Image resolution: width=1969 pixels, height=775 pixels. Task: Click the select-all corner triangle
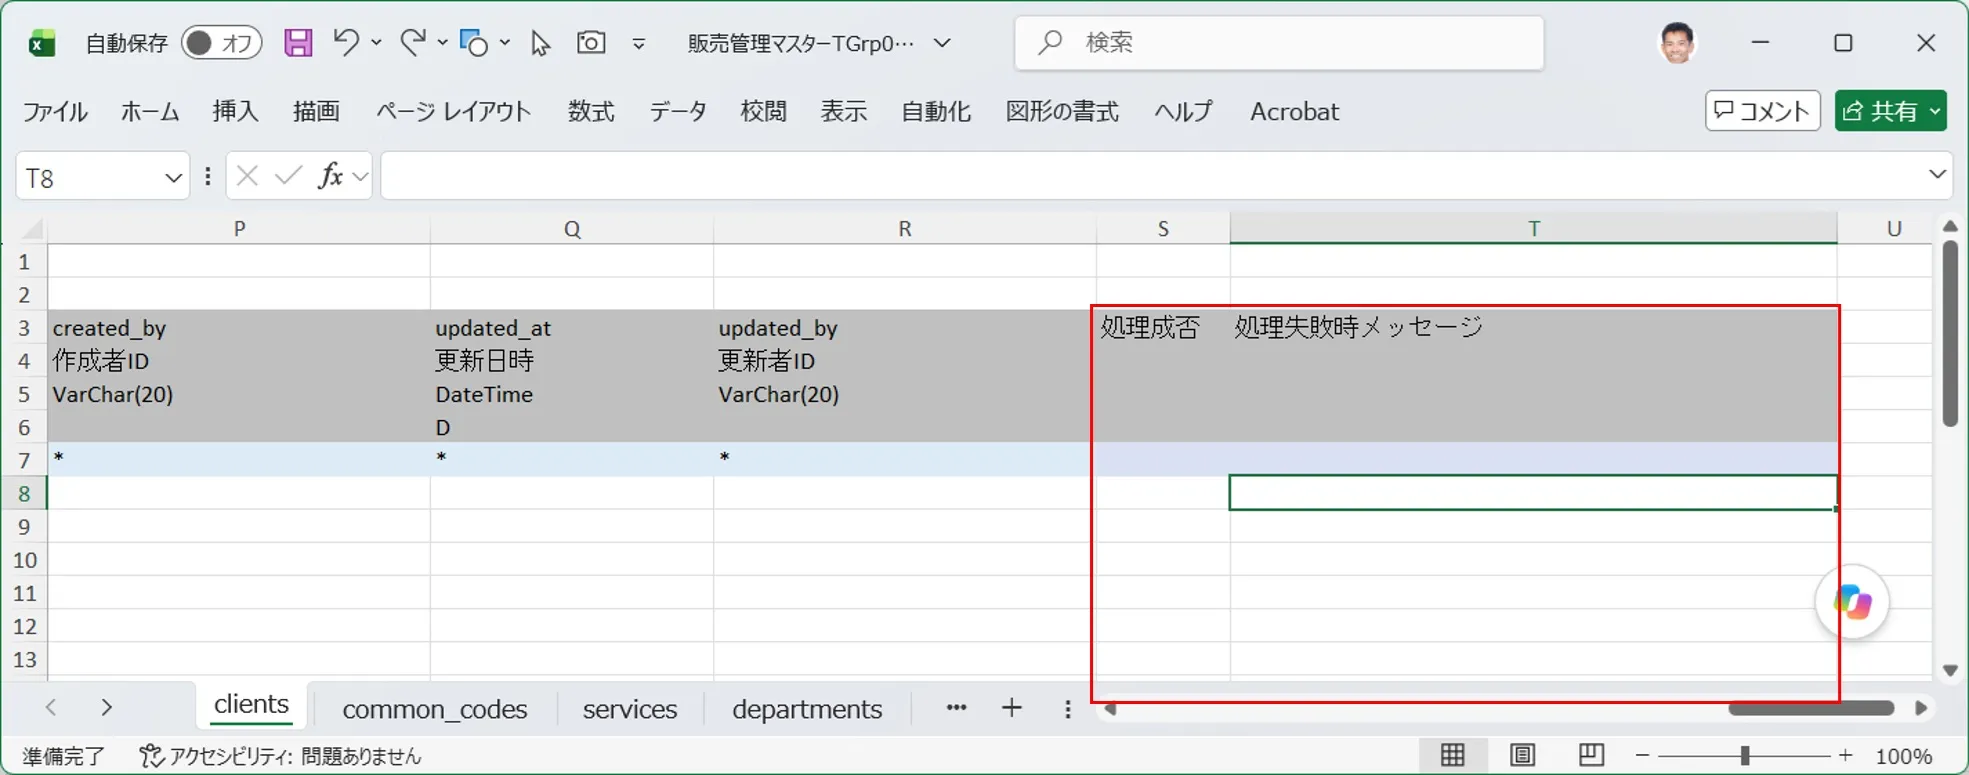32,229
